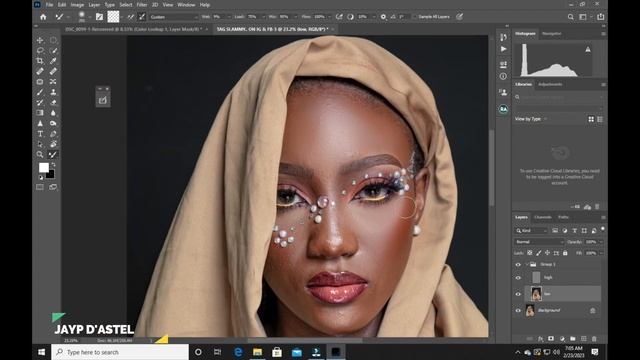Open the Custom brush combinations dropdown
Image resolution: width=640 pixels, height=360 pixels.
(174, 17)
